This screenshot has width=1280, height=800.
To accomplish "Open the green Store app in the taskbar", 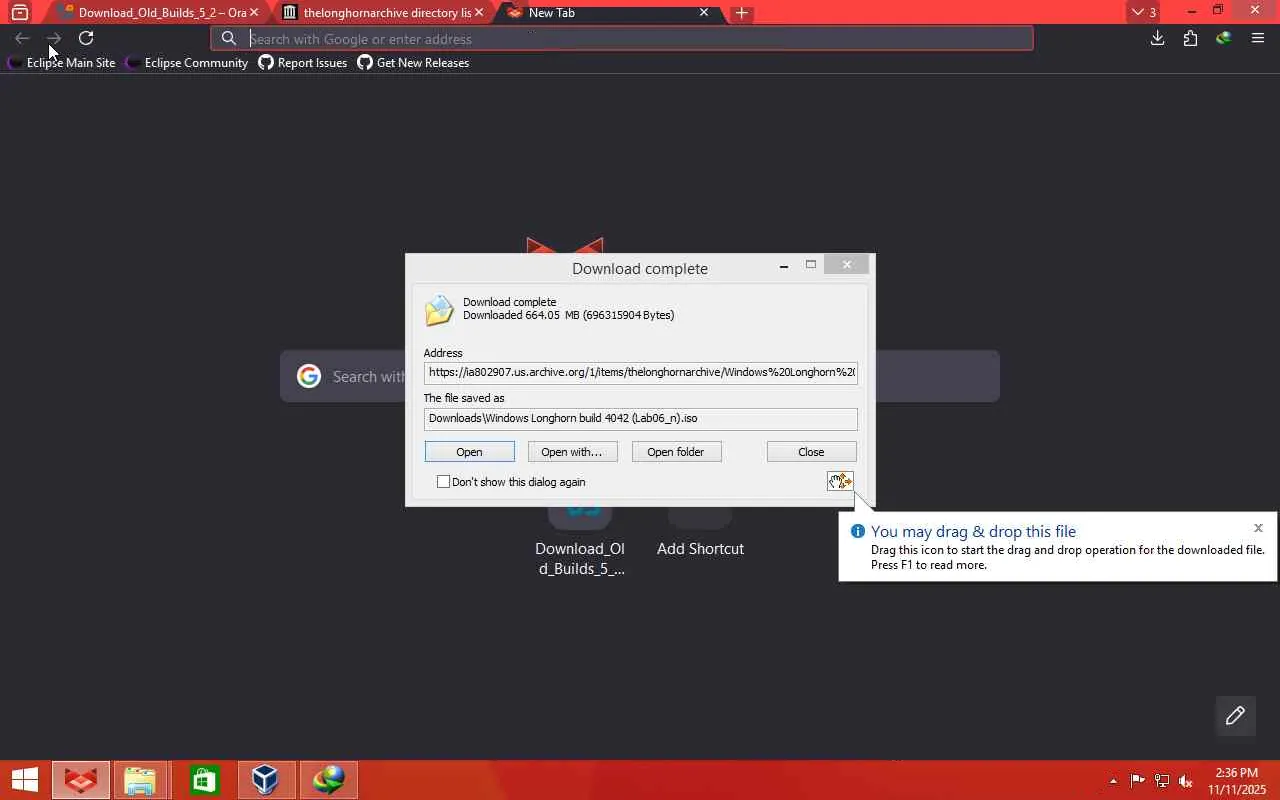I will [204, 780].
